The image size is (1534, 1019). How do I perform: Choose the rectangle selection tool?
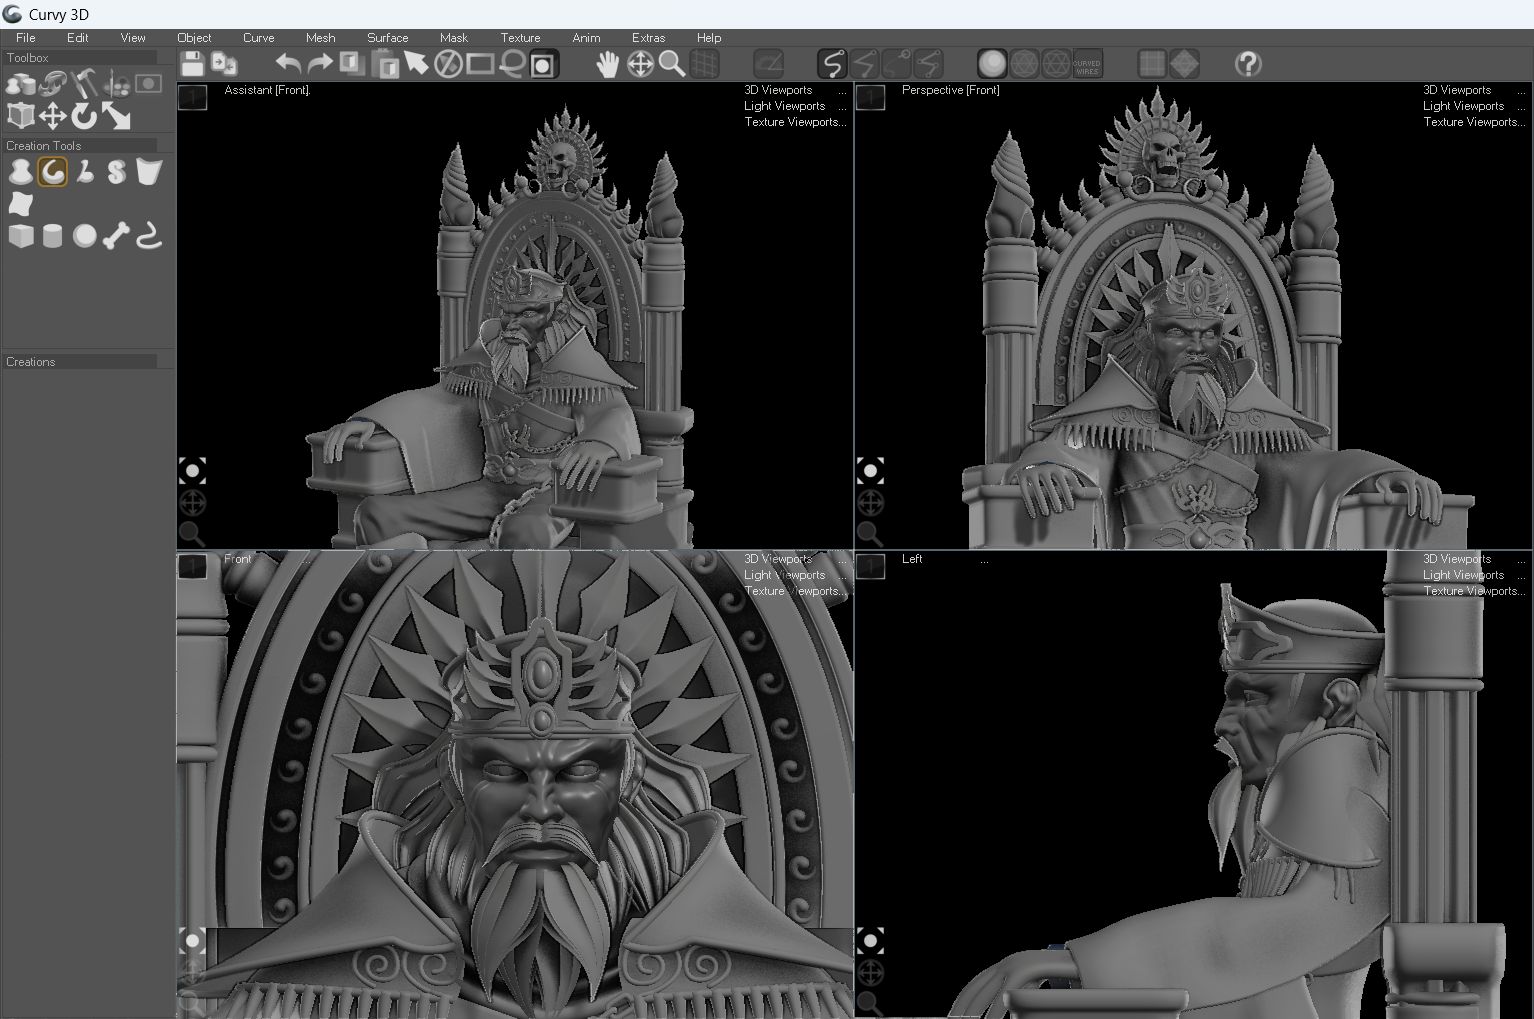[480, 64]
